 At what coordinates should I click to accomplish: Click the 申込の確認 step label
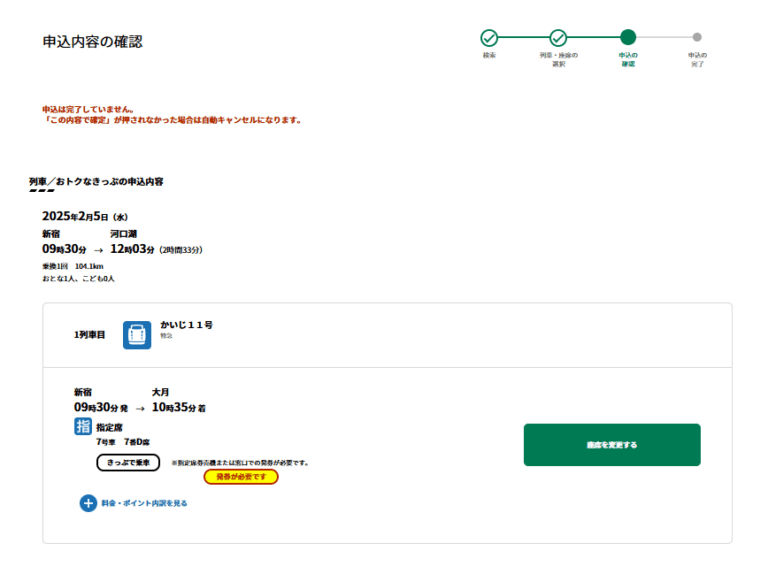point(628,59)
